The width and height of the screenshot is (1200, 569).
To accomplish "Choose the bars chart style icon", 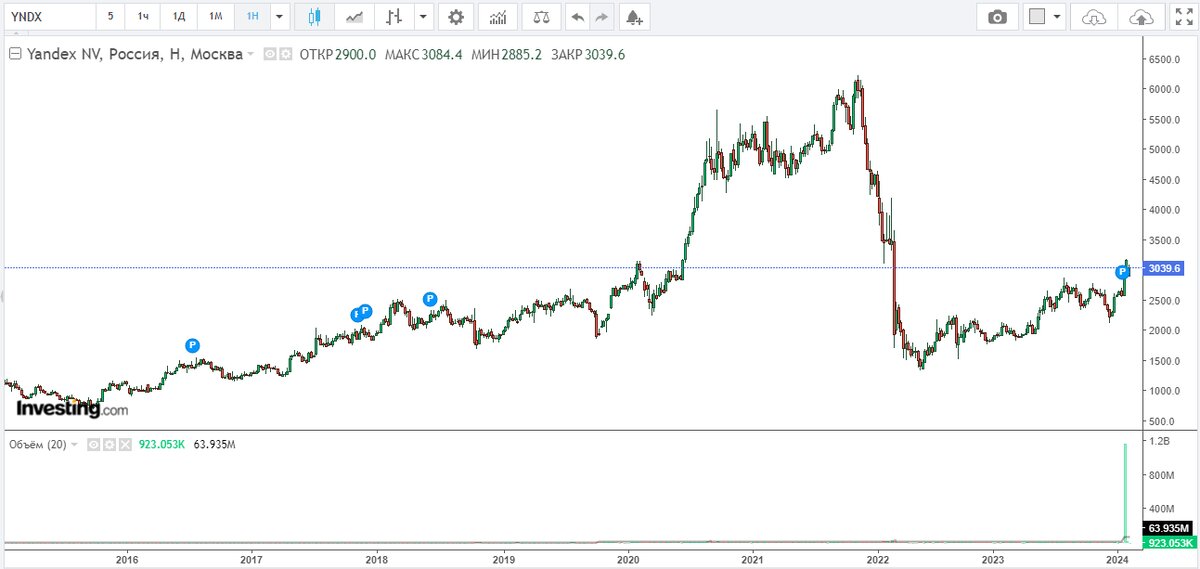I will click(395, 17).
